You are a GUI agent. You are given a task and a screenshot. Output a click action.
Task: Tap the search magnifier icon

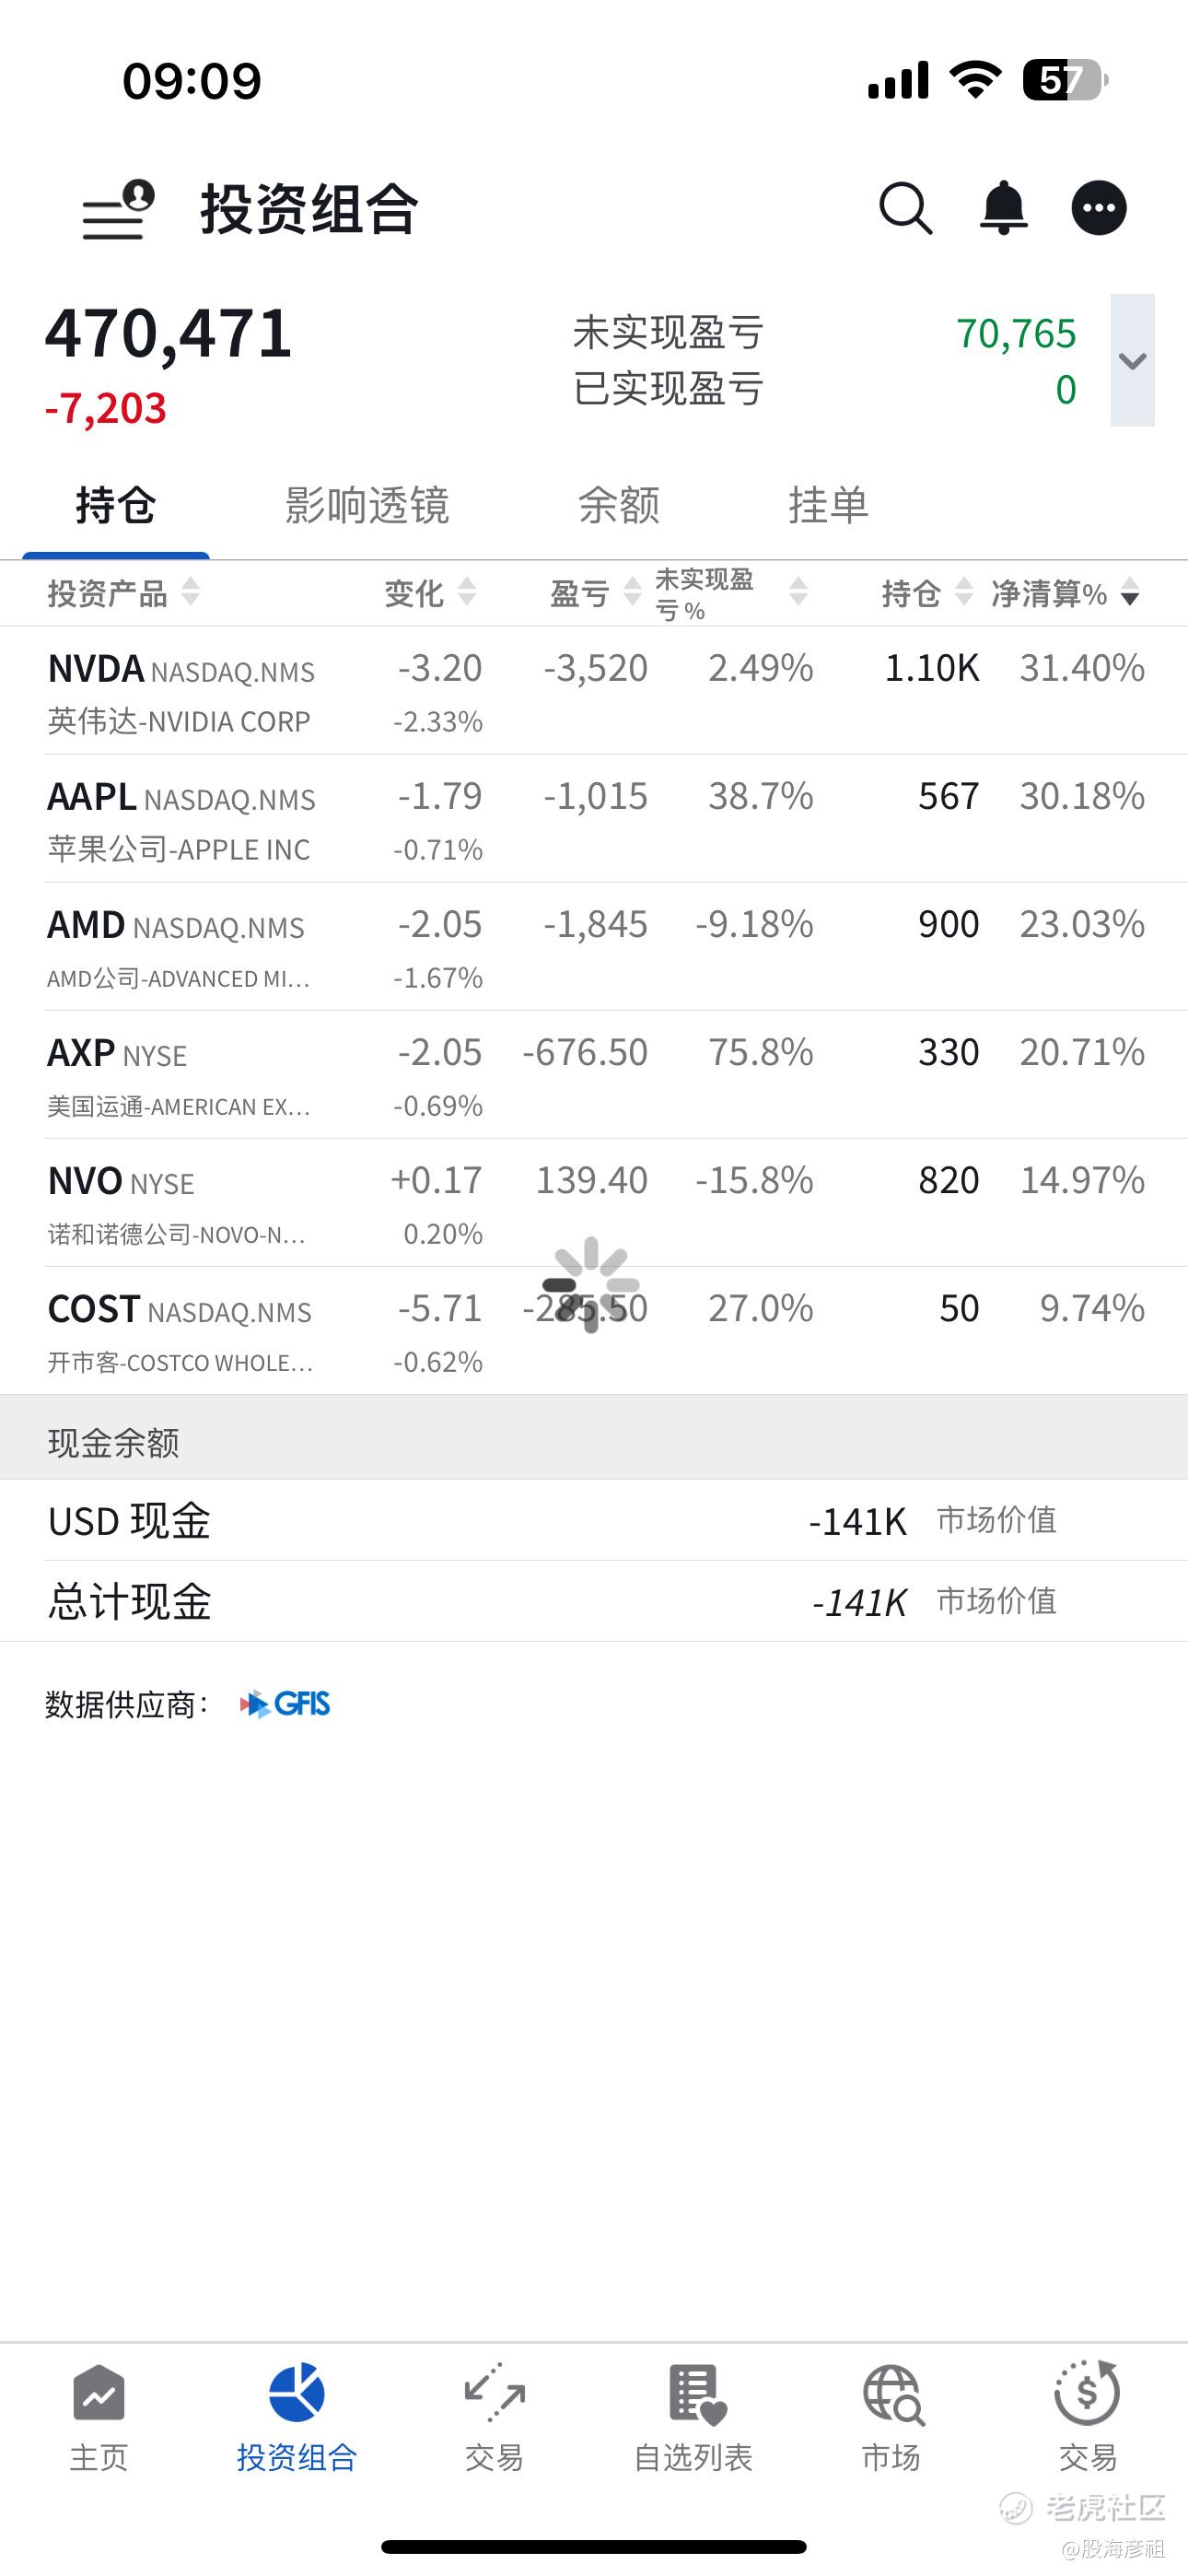click(905, 208)
